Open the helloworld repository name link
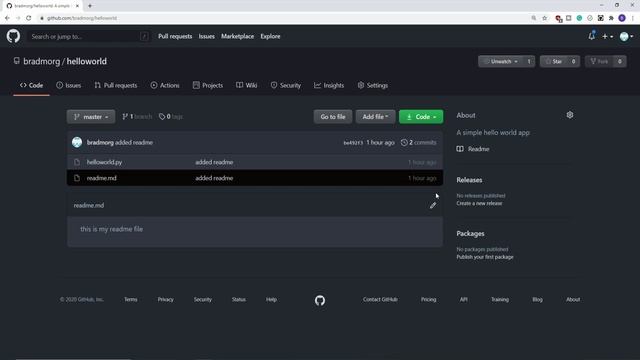The height and width of the screenshot is (360, 640). click(87, 61)
